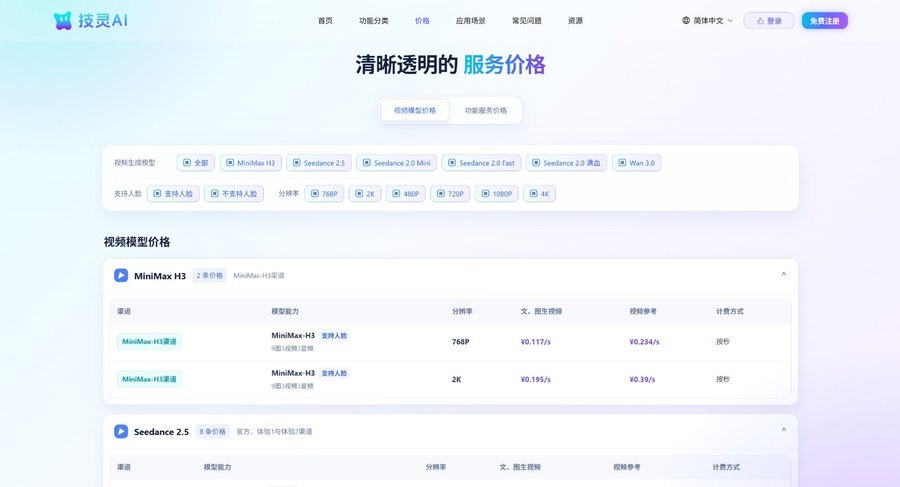The width and height of the screenshot is (900, 487).
Task: Toggle the Seedance 2.0 Mini filter
Action: point(397,163)
